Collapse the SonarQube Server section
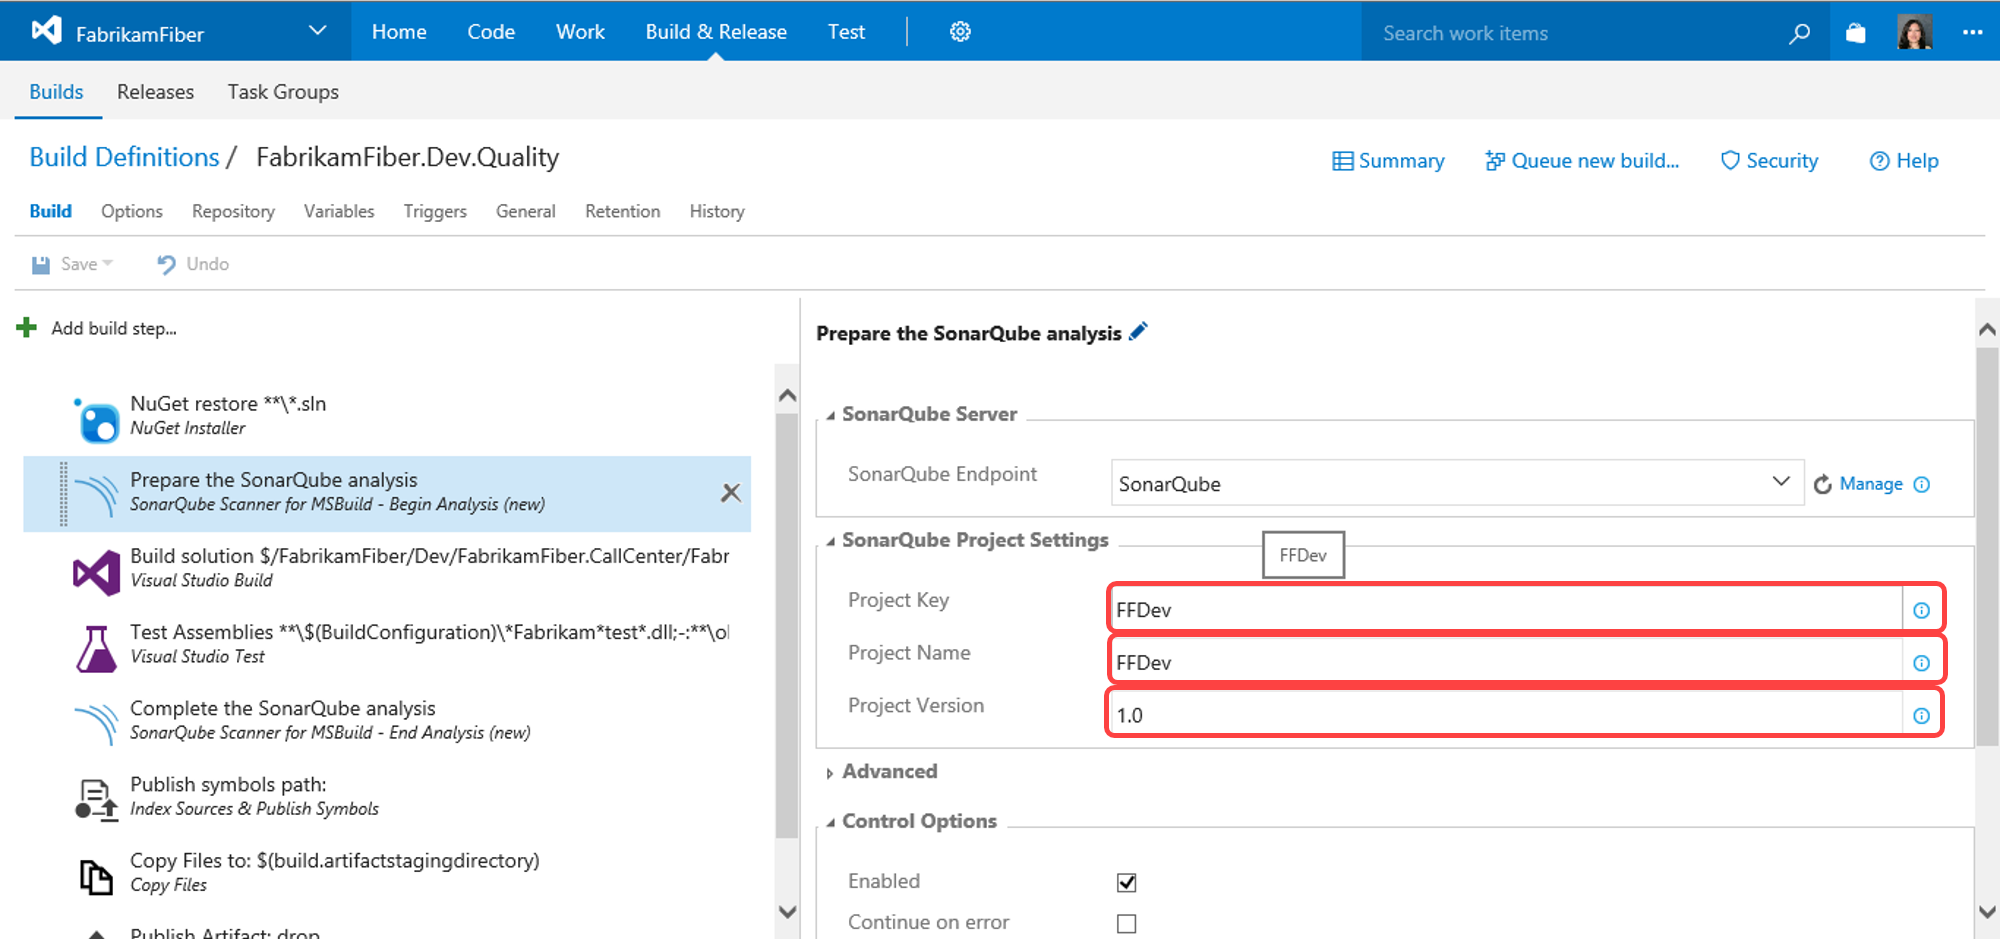The image size is (2000, 939). click(830, 415)
